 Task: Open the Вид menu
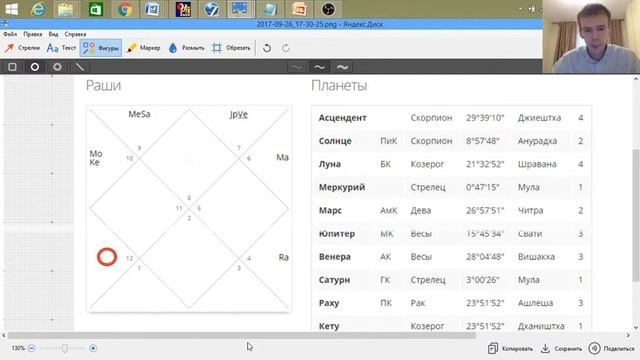(x=53, y=34)
